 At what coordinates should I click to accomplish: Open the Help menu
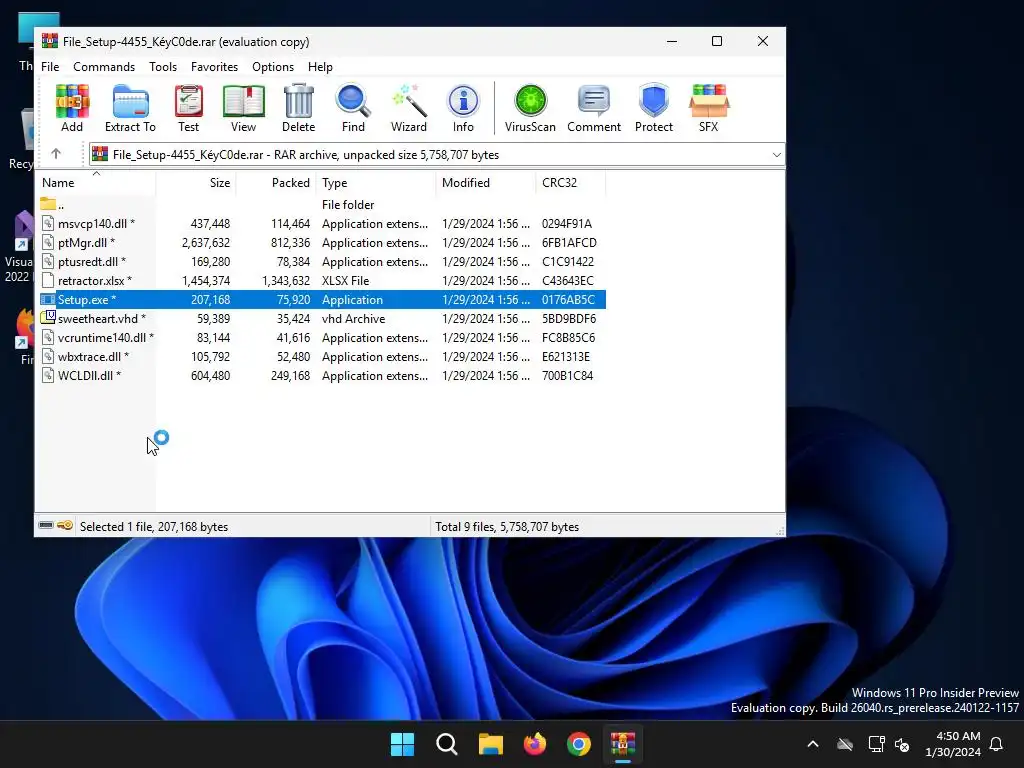pos(320,67)
